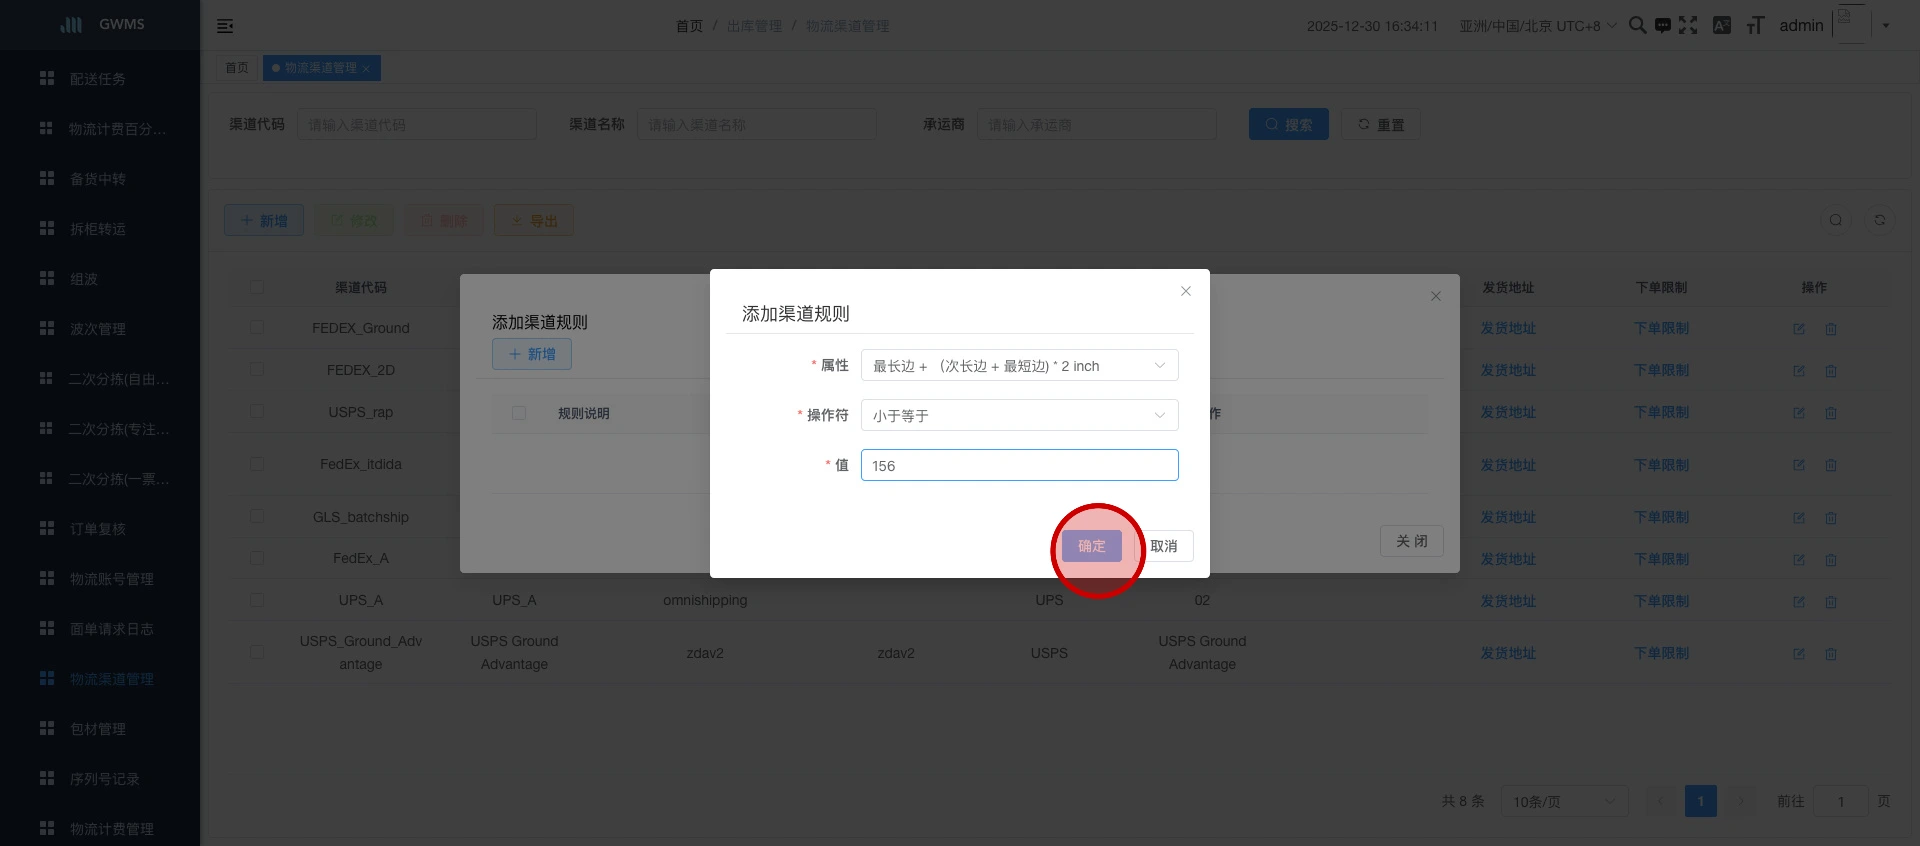Open 发货地址 link for UPS_A
The height and width of the screenshot is (846, 1920).
click(x=1508, y=601)
